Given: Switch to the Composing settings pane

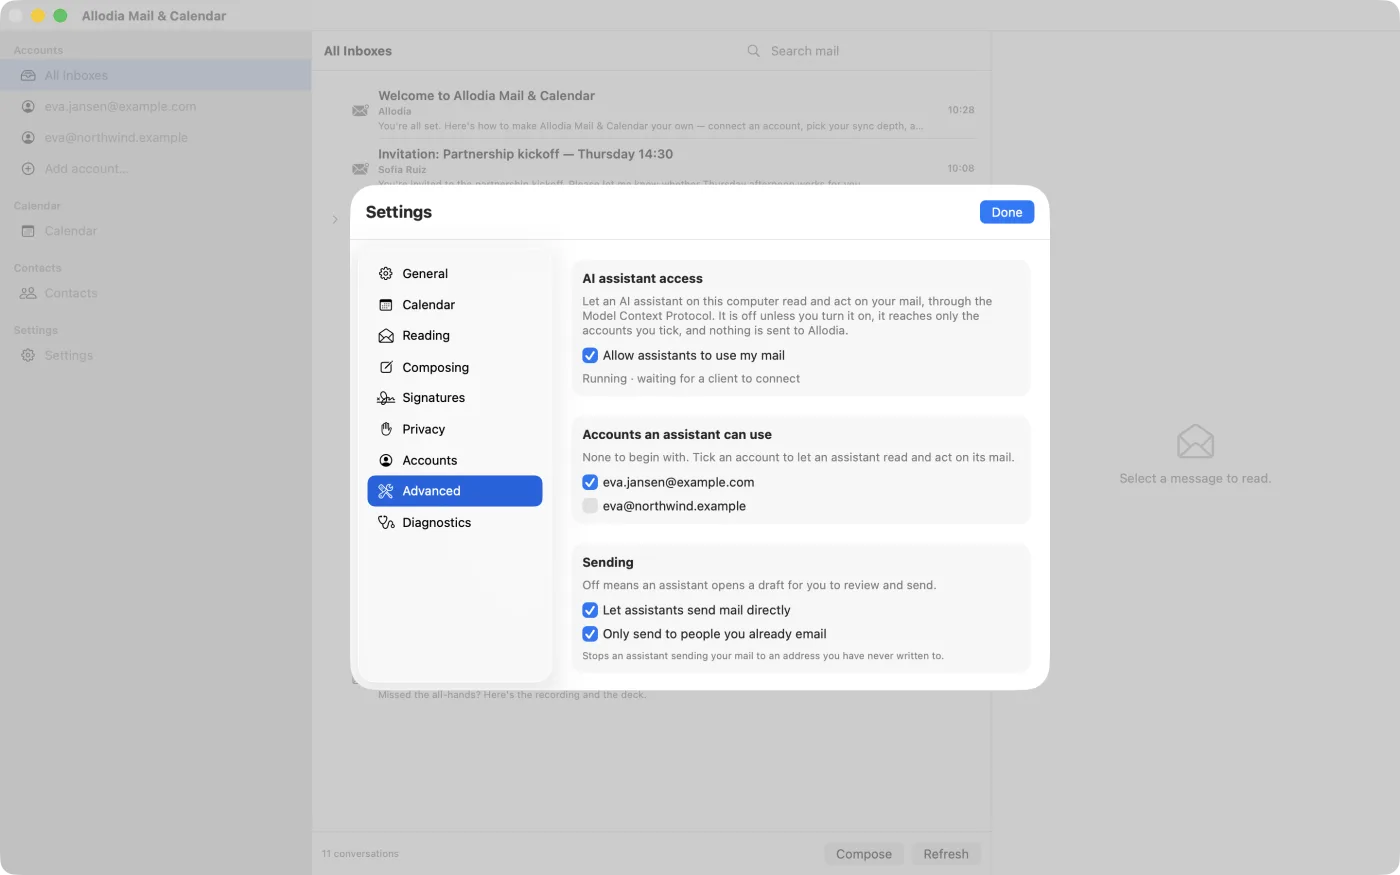Looking at the screenshot, I should coord(455,367).
